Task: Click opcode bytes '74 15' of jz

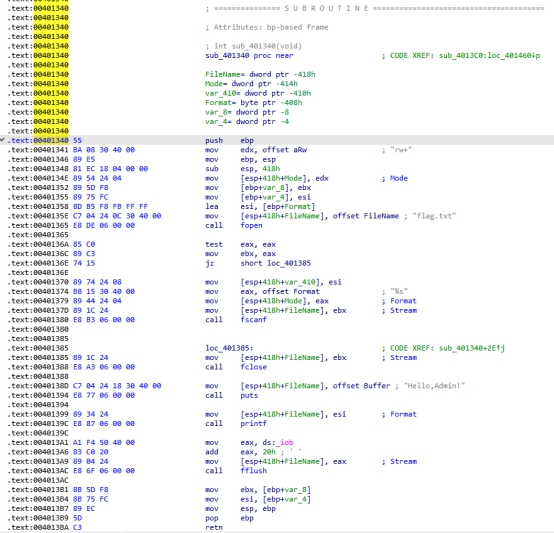Action: point(84,263)
